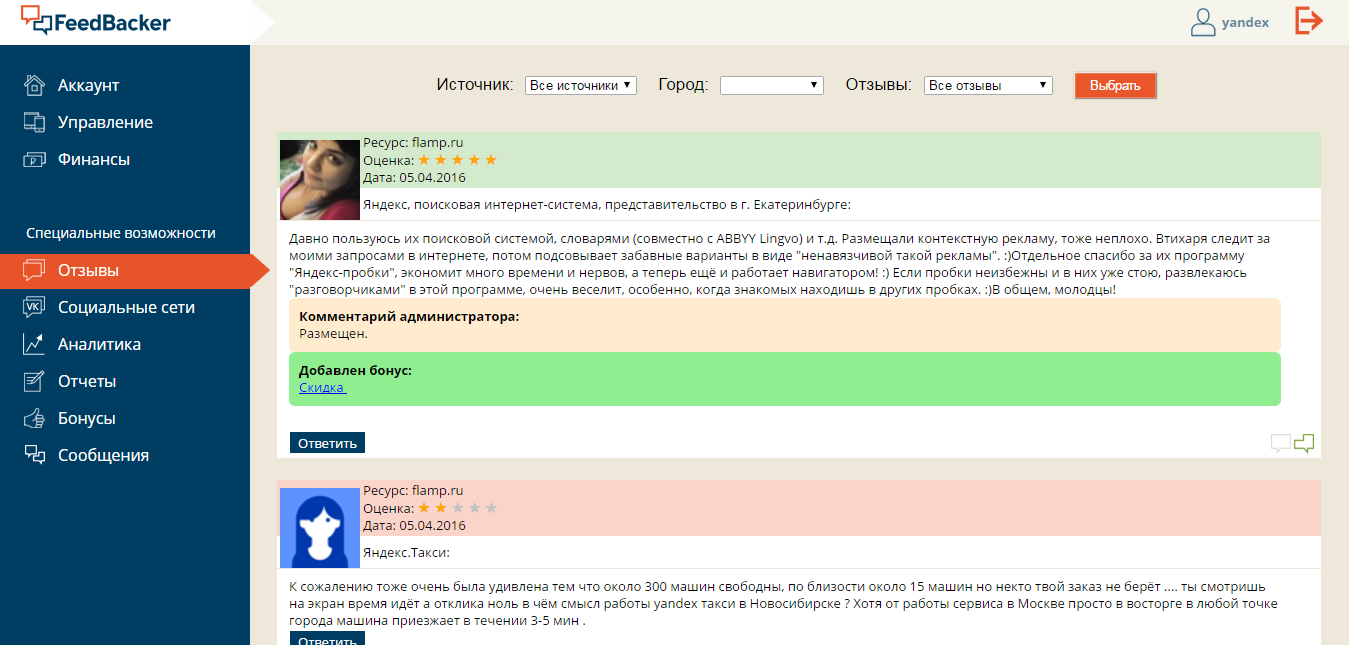Toggle the green speech bubble under first review
This screenshot has height=645, width=1349.
pos(1304,442)
